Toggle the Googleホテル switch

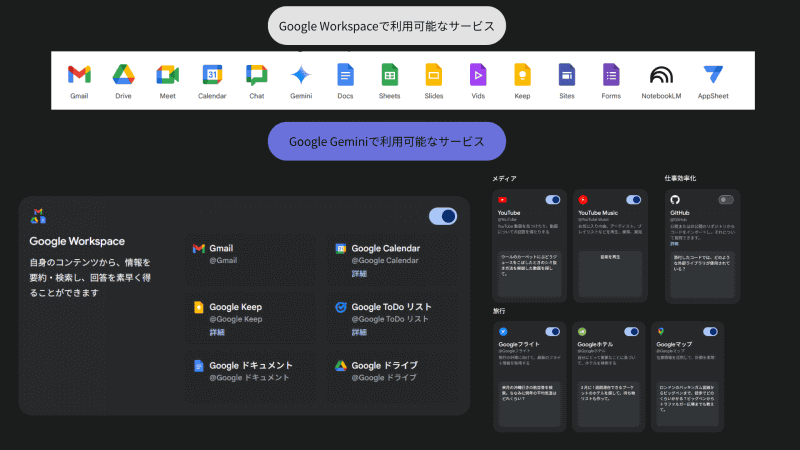[631, 332]
